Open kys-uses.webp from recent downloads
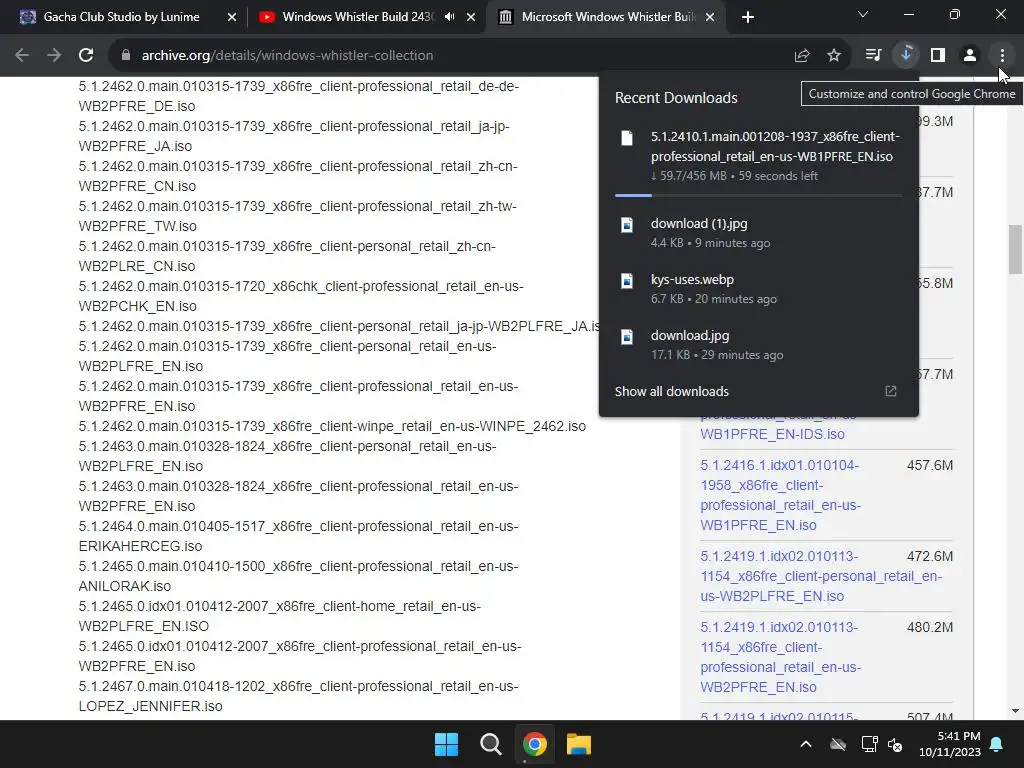This screenshot has height=768, width=1024. pyautogui.click(x=758, y=289)
